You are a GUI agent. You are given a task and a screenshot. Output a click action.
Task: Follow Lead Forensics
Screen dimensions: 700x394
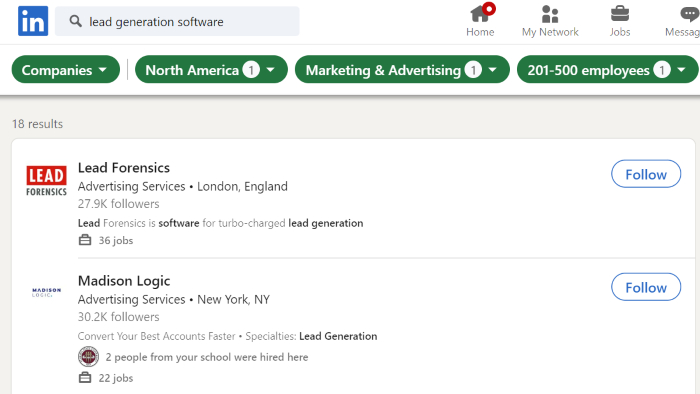(x=646, y=174)
